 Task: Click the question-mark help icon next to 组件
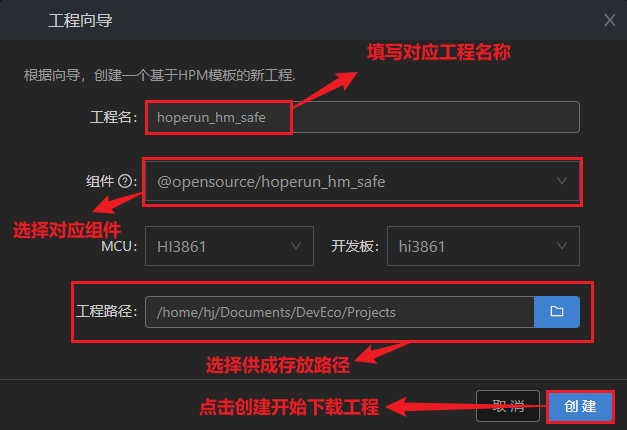125,181
